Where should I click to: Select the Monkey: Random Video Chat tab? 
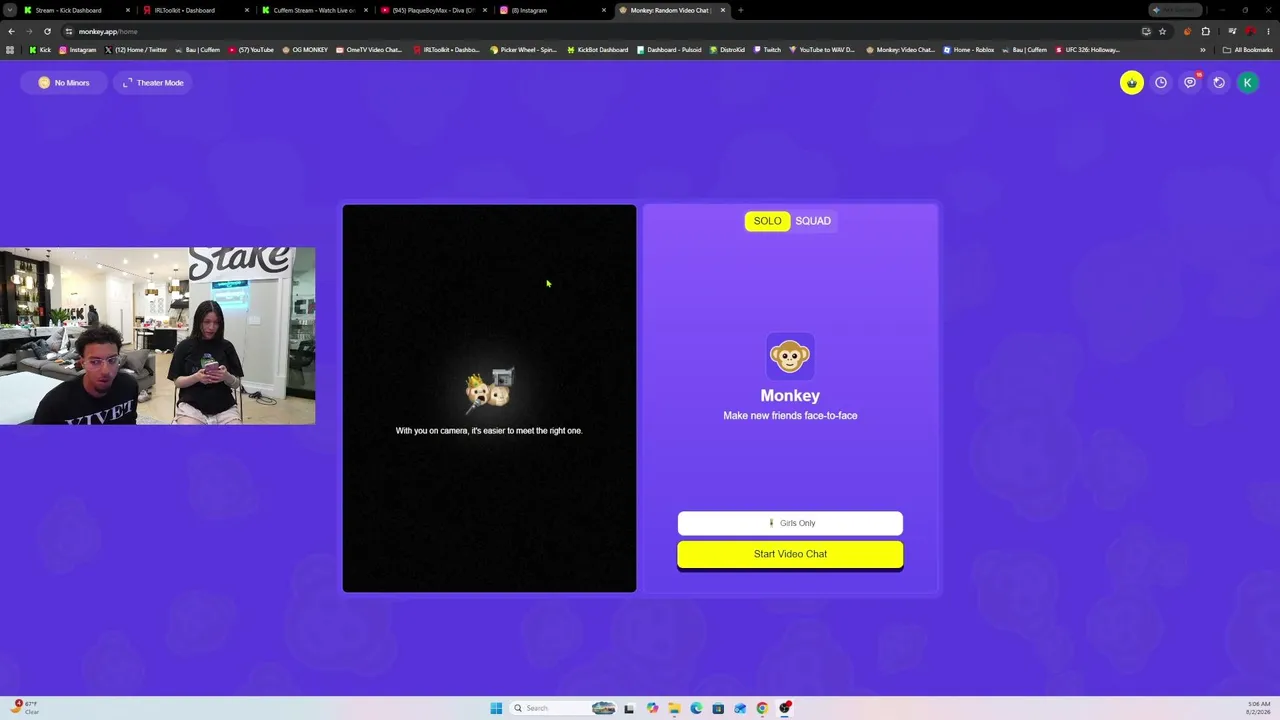(x=672, y=10)
